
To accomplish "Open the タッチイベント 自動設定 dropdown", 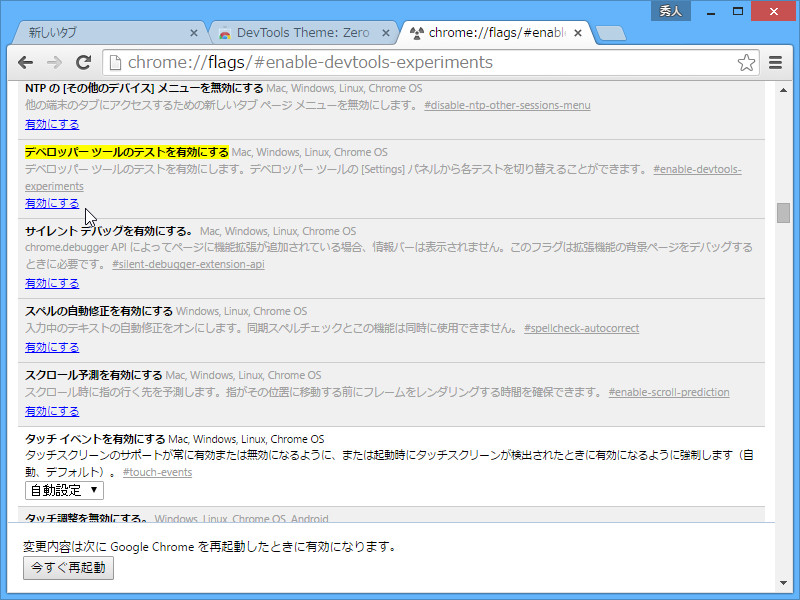I will pyautogui.click(x=64, y=490).
